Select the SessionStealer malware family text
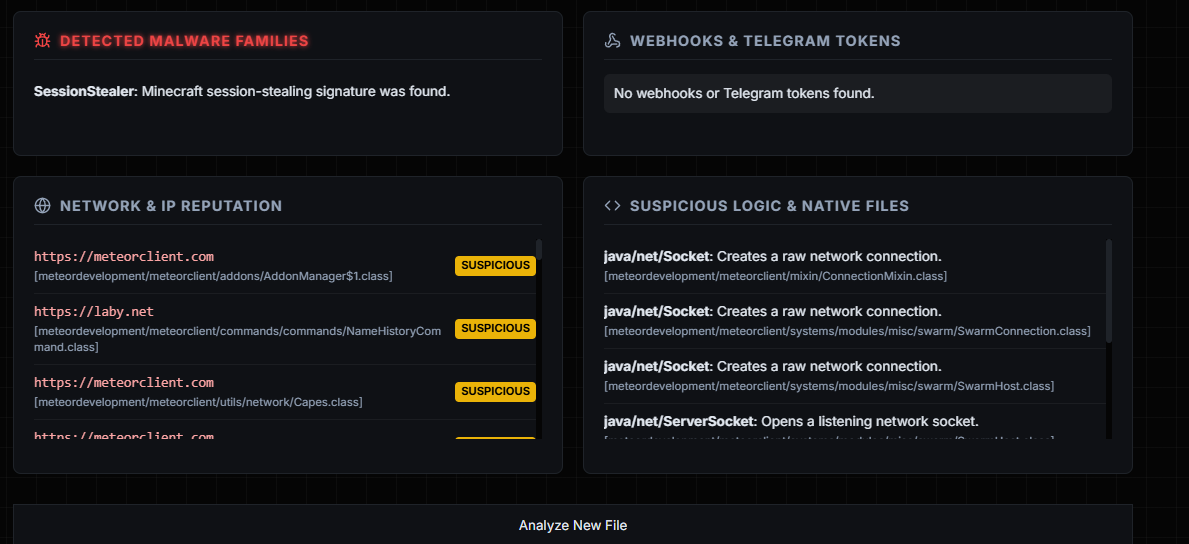This screenshot has height=544, width=1189. (x=242, y=92)
